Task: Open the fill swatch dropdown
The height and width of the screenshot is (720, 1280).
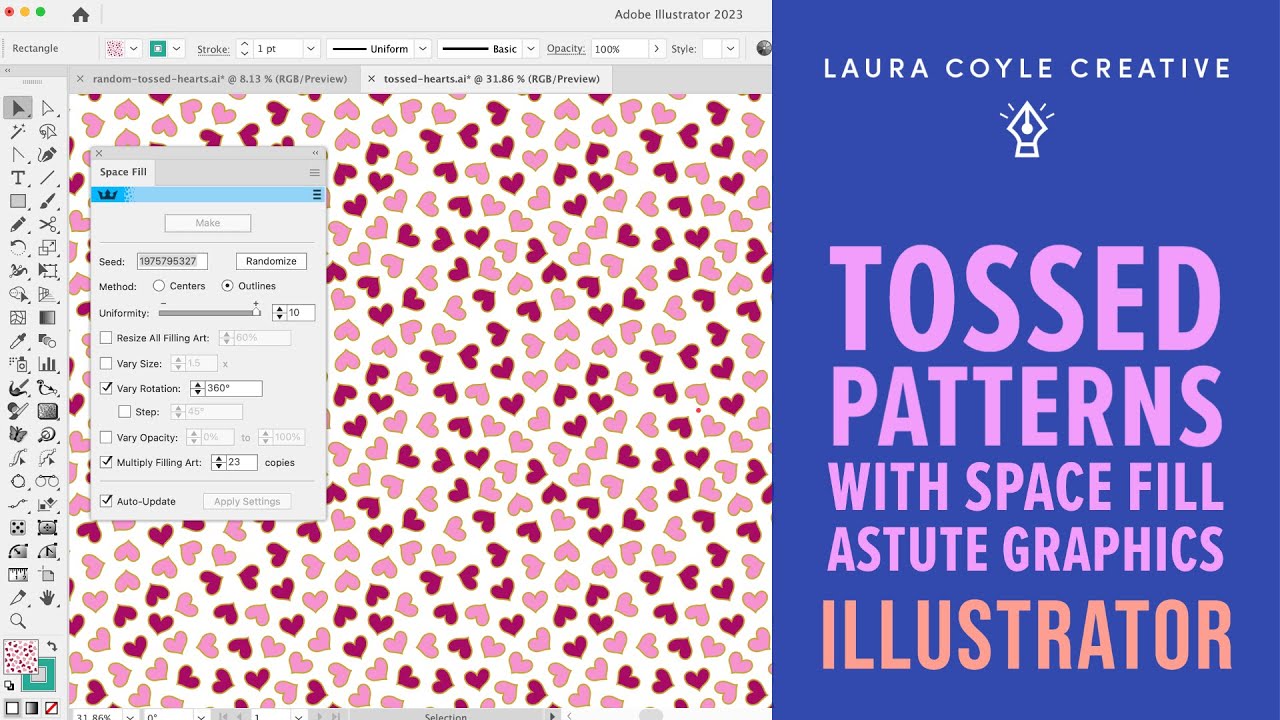Action: coord(133,48)
